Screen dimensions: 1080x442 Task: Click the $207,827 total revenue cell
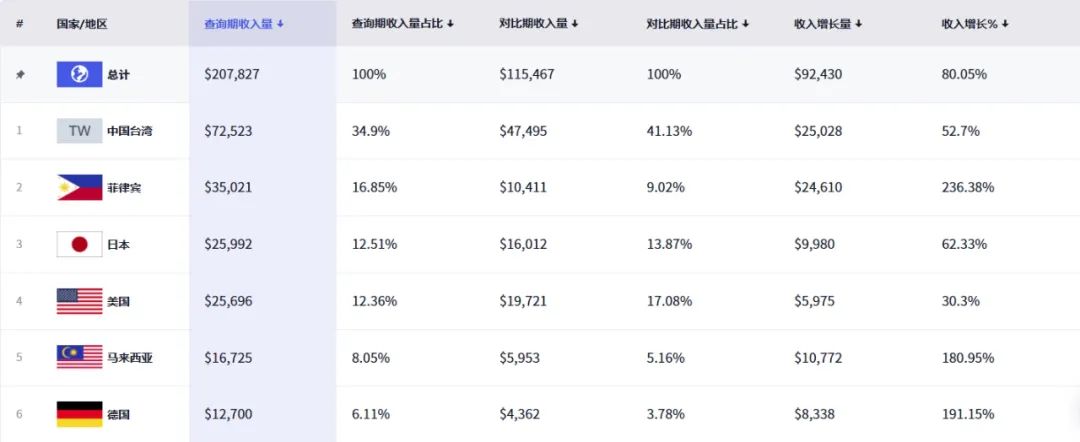[x=231, y=75]
